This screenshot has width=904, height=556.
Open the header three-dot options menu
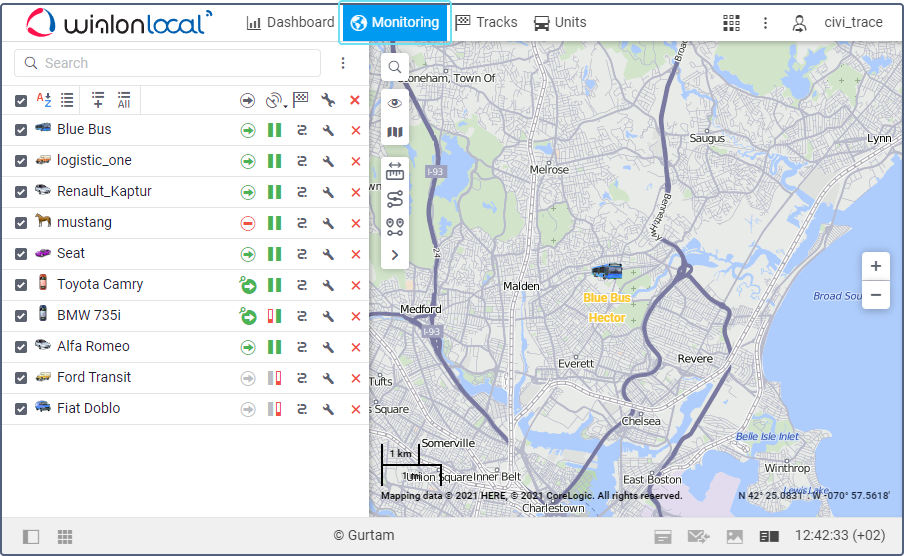coord(765,22)
